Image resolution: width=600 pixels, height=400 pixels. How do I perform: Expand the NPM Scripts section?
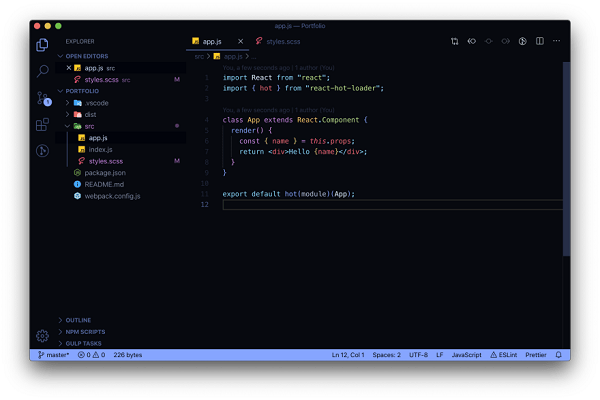[x=85, y=331]
